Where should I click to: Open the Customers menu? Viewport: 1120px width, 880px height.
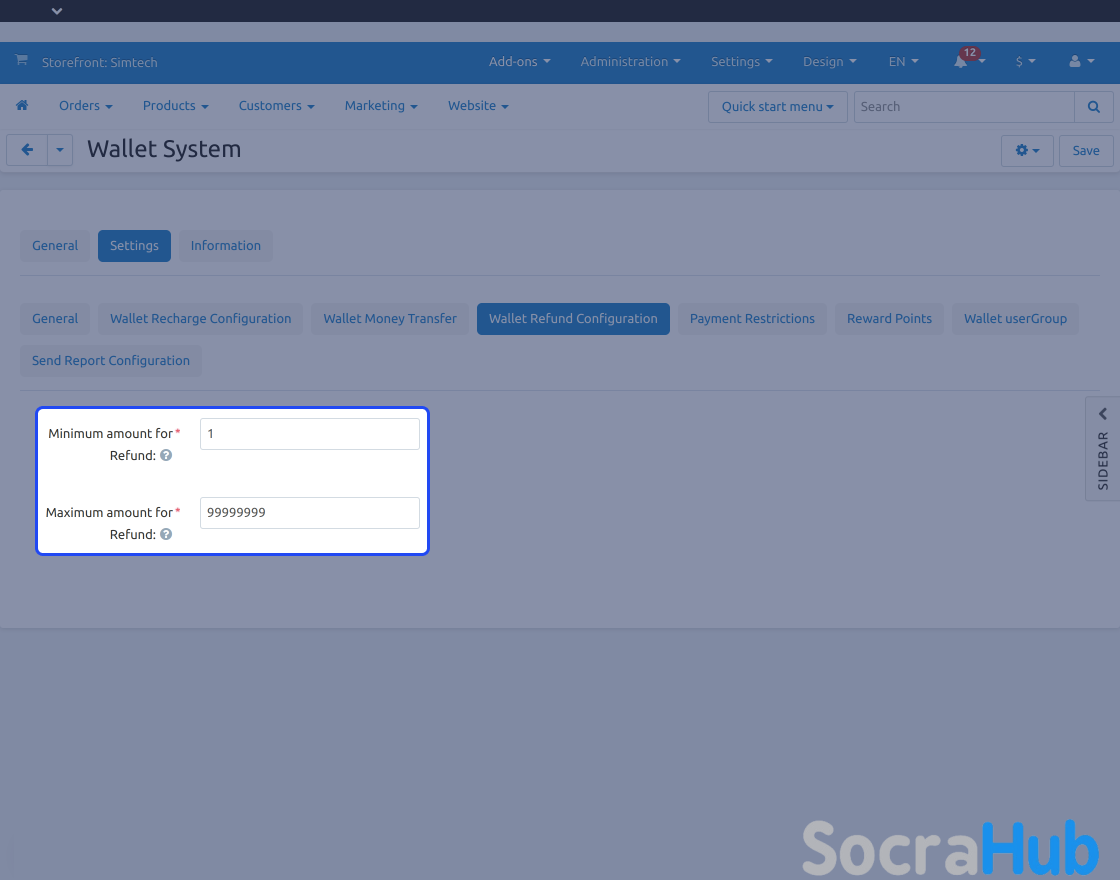(x=276, y=106)
